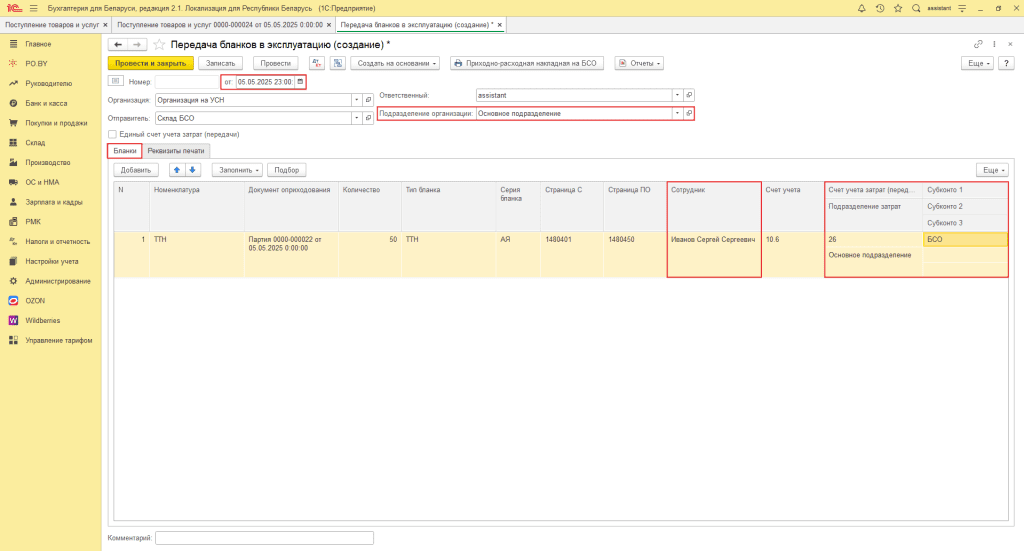Add the document to favorites with the star
This screenshot has height=551, width=1024.
[159, 44]
